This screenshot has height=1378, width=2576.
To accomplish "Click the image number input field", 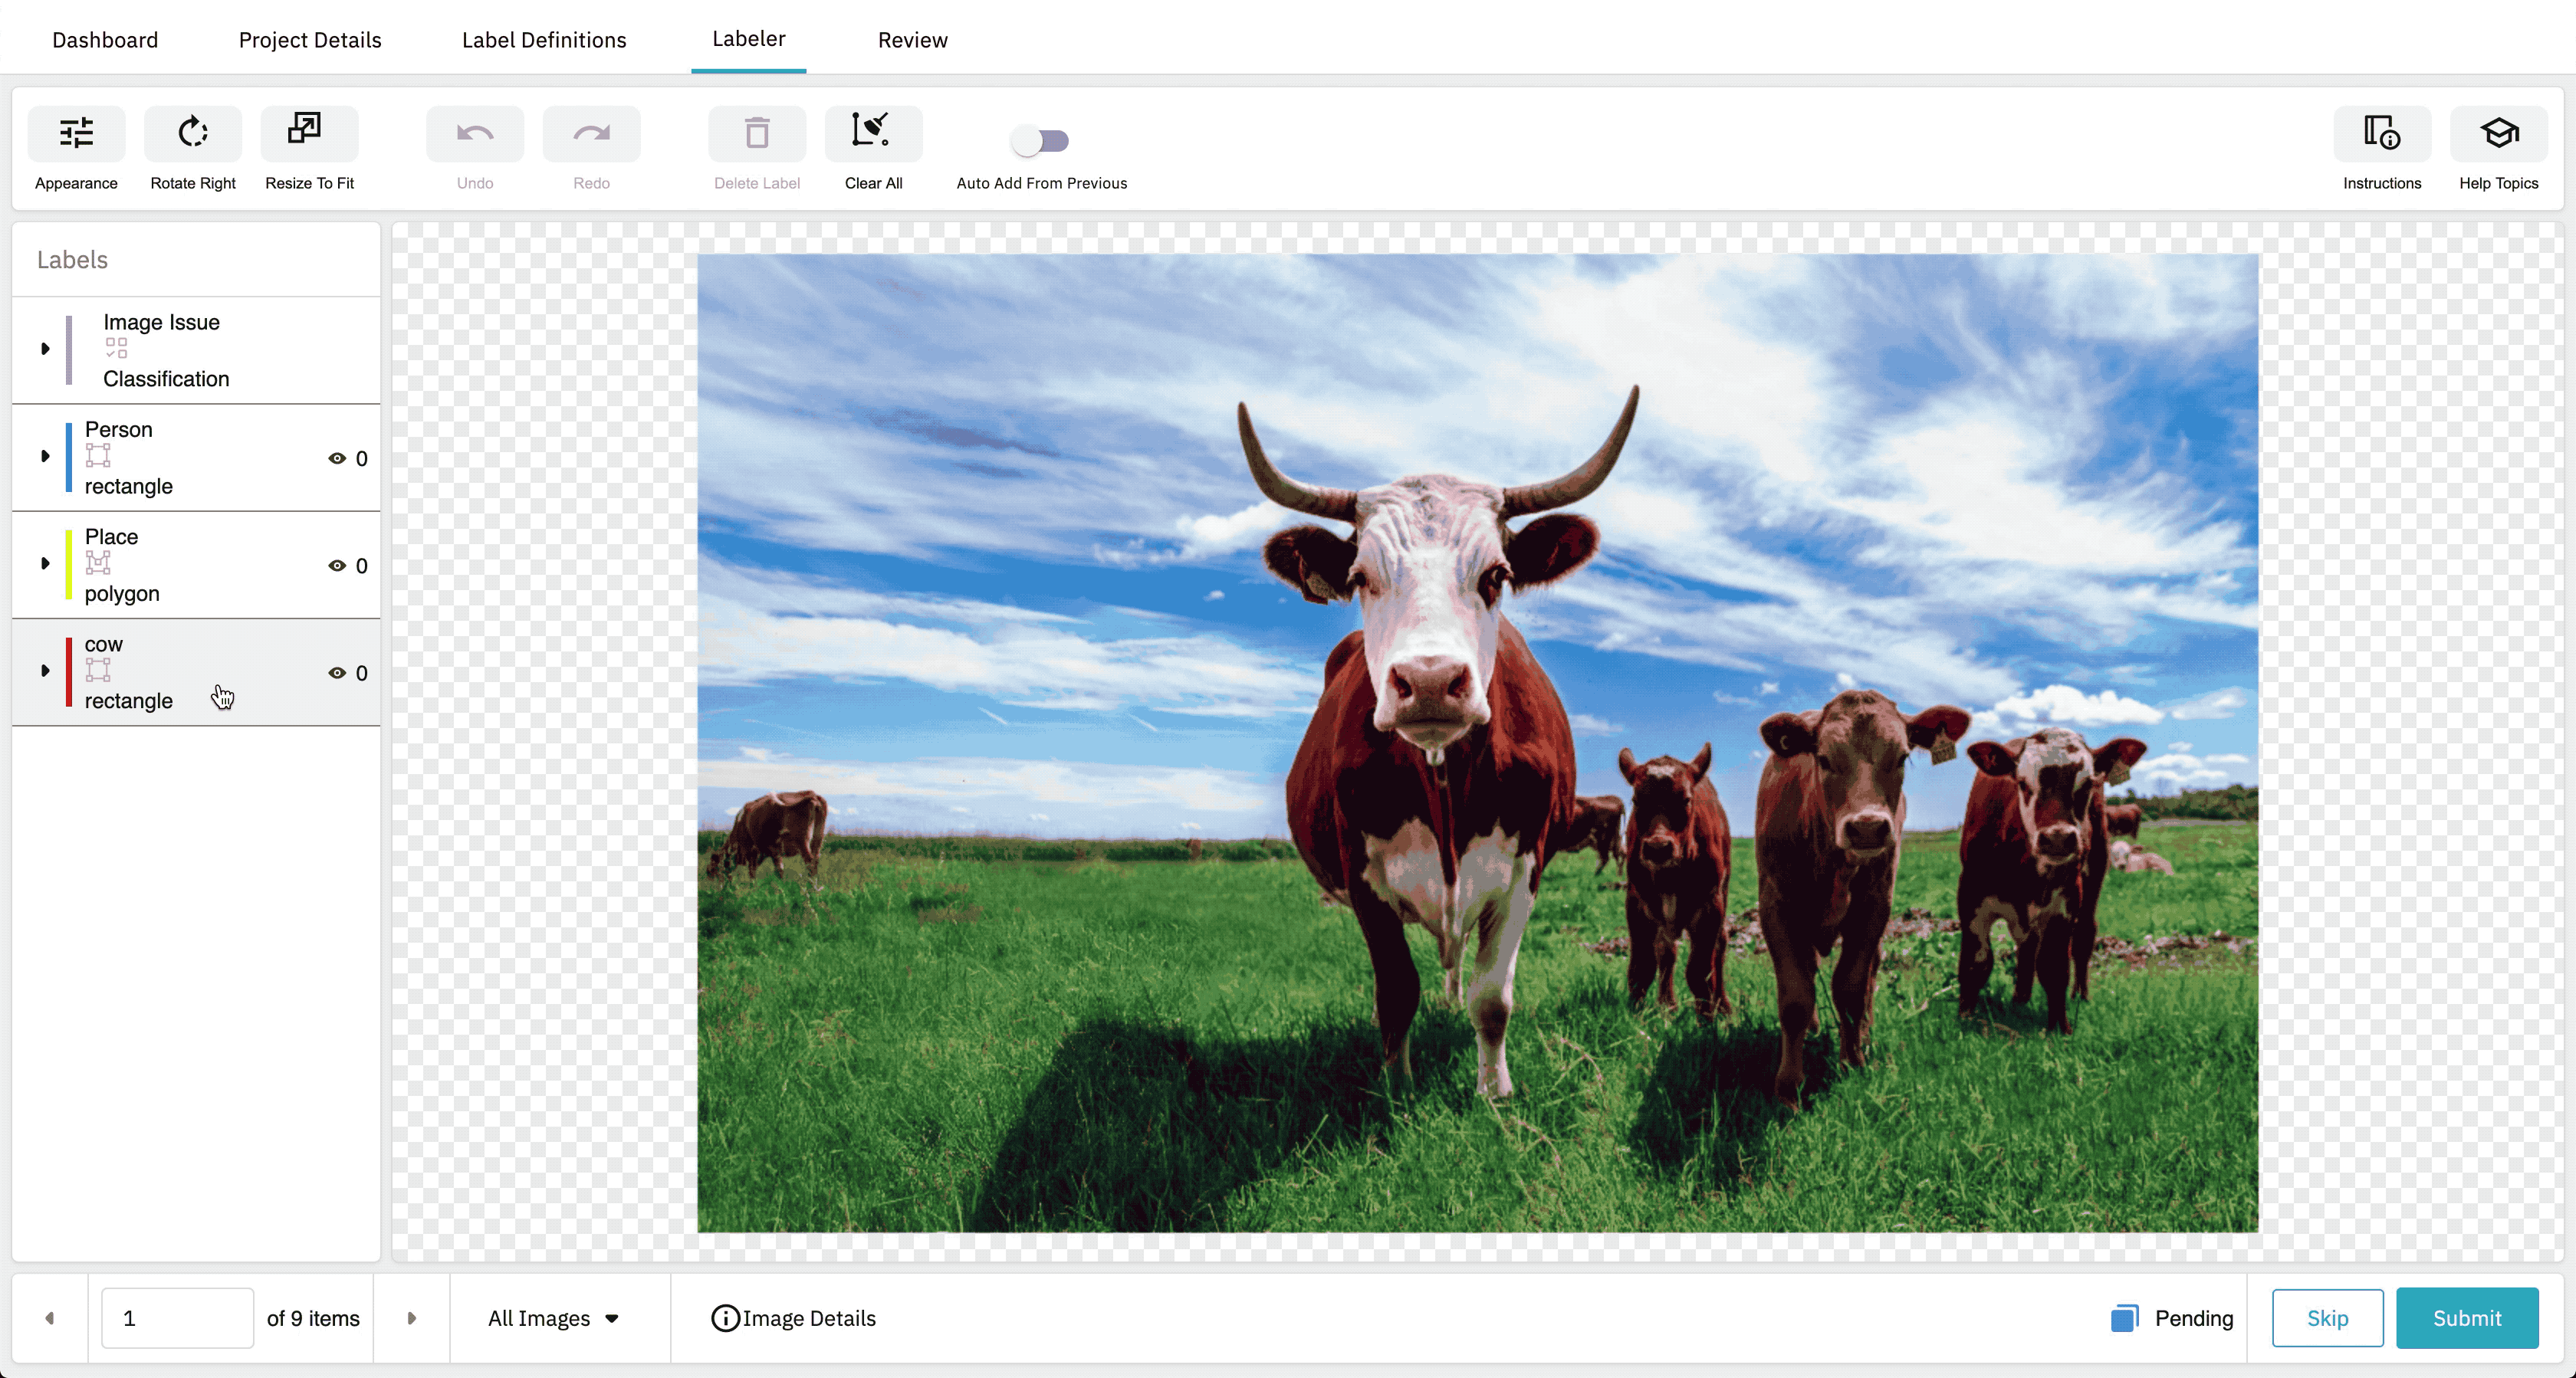I will 178,1319.
